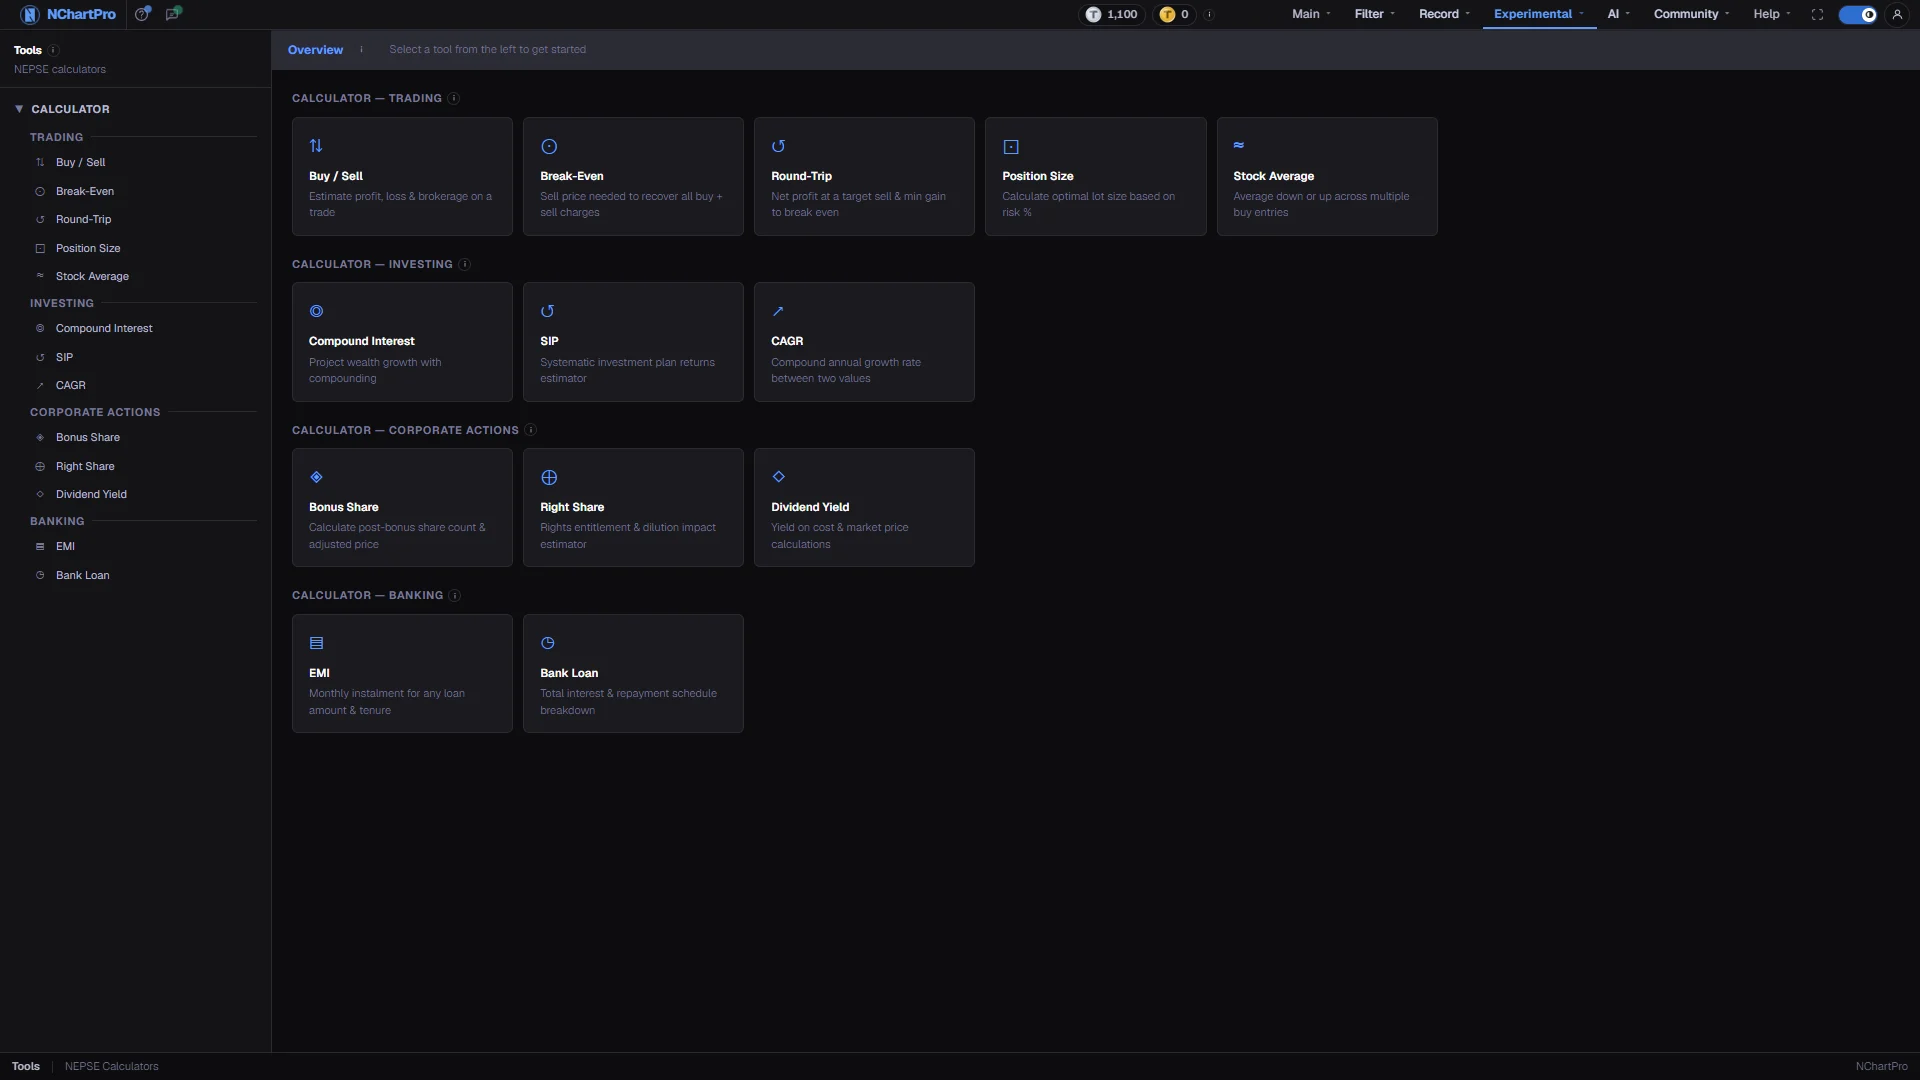Select Buy / Sell in sidebar
Screen dimensions: 1920x1080
135,162
